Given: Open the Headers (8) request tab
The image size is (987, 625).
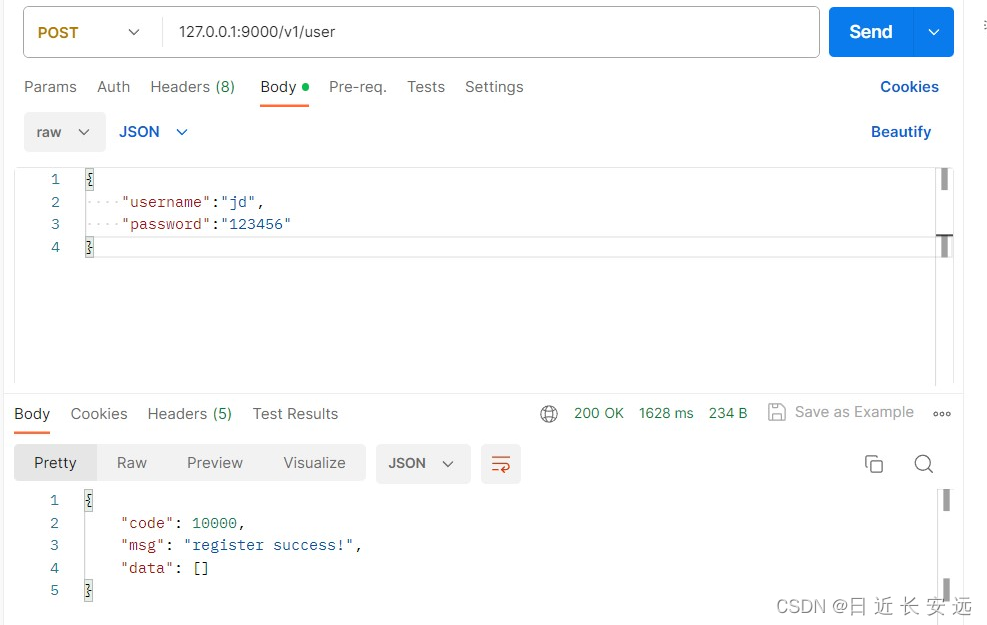Looking at the screenshot, I should click(x=193, y=87).
